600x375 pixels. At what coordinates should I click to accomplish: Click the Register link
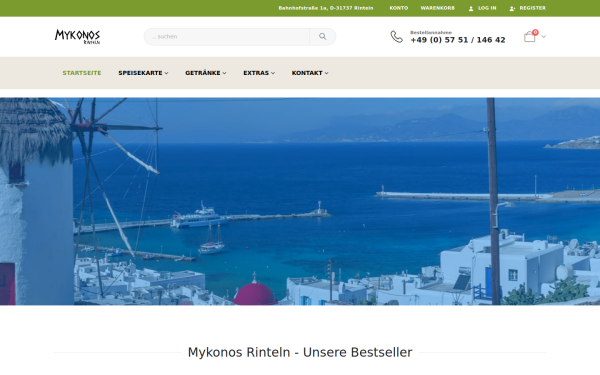click(x=532, y=8)
